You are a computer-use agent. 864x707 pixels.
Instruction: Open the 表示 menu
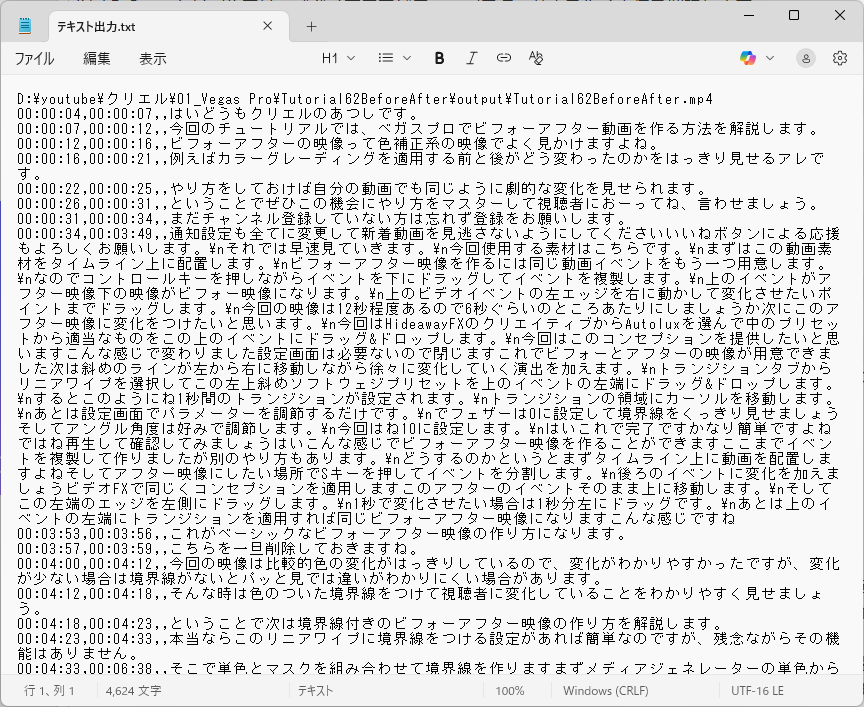(x=152, y=58)
